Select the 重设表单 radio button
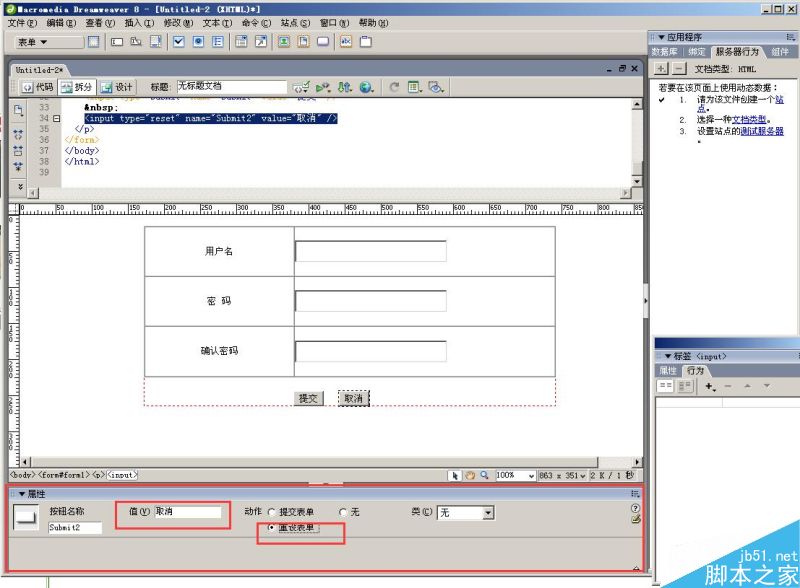Viewport: 800px width, 588px height. pos(272,527)
